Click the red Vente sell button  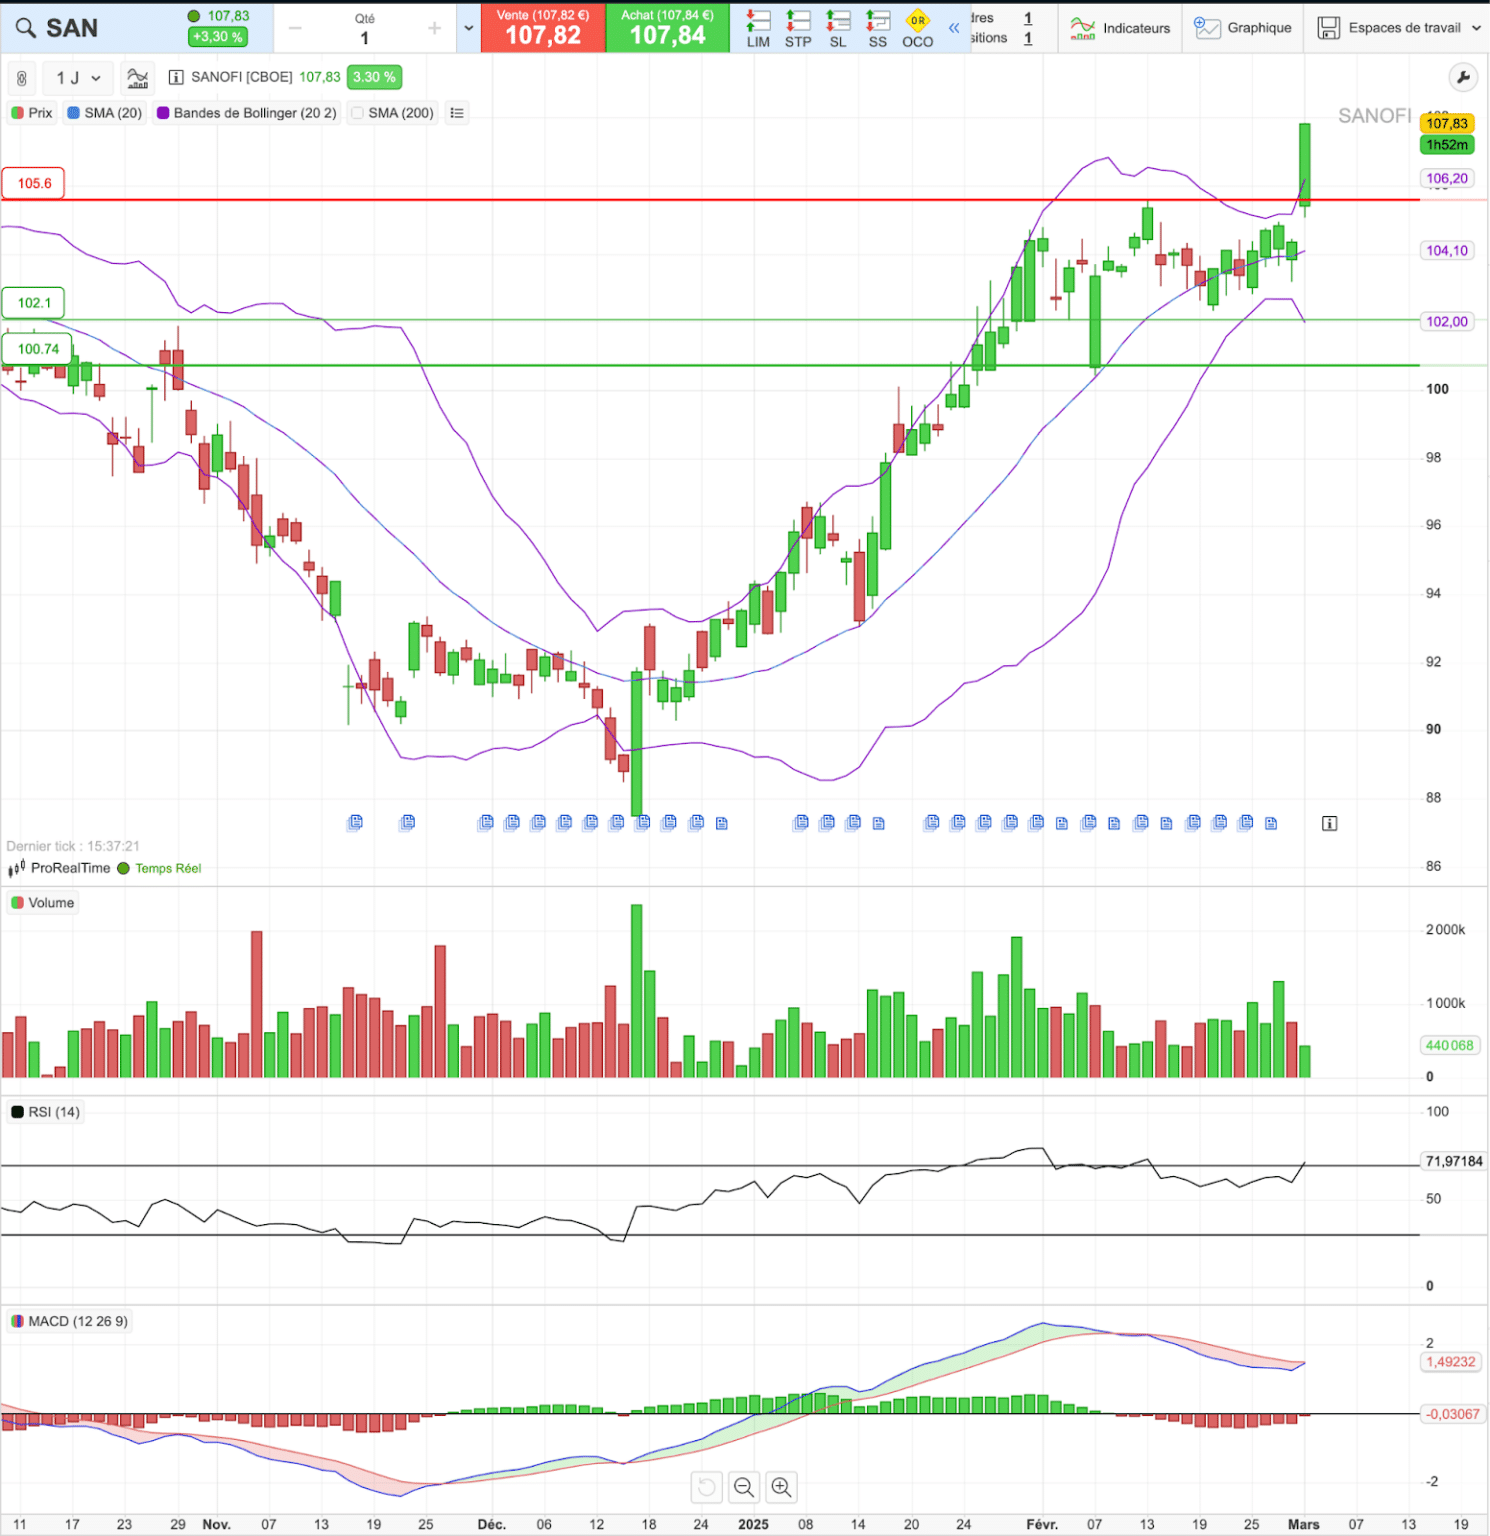tap(543, 28)
